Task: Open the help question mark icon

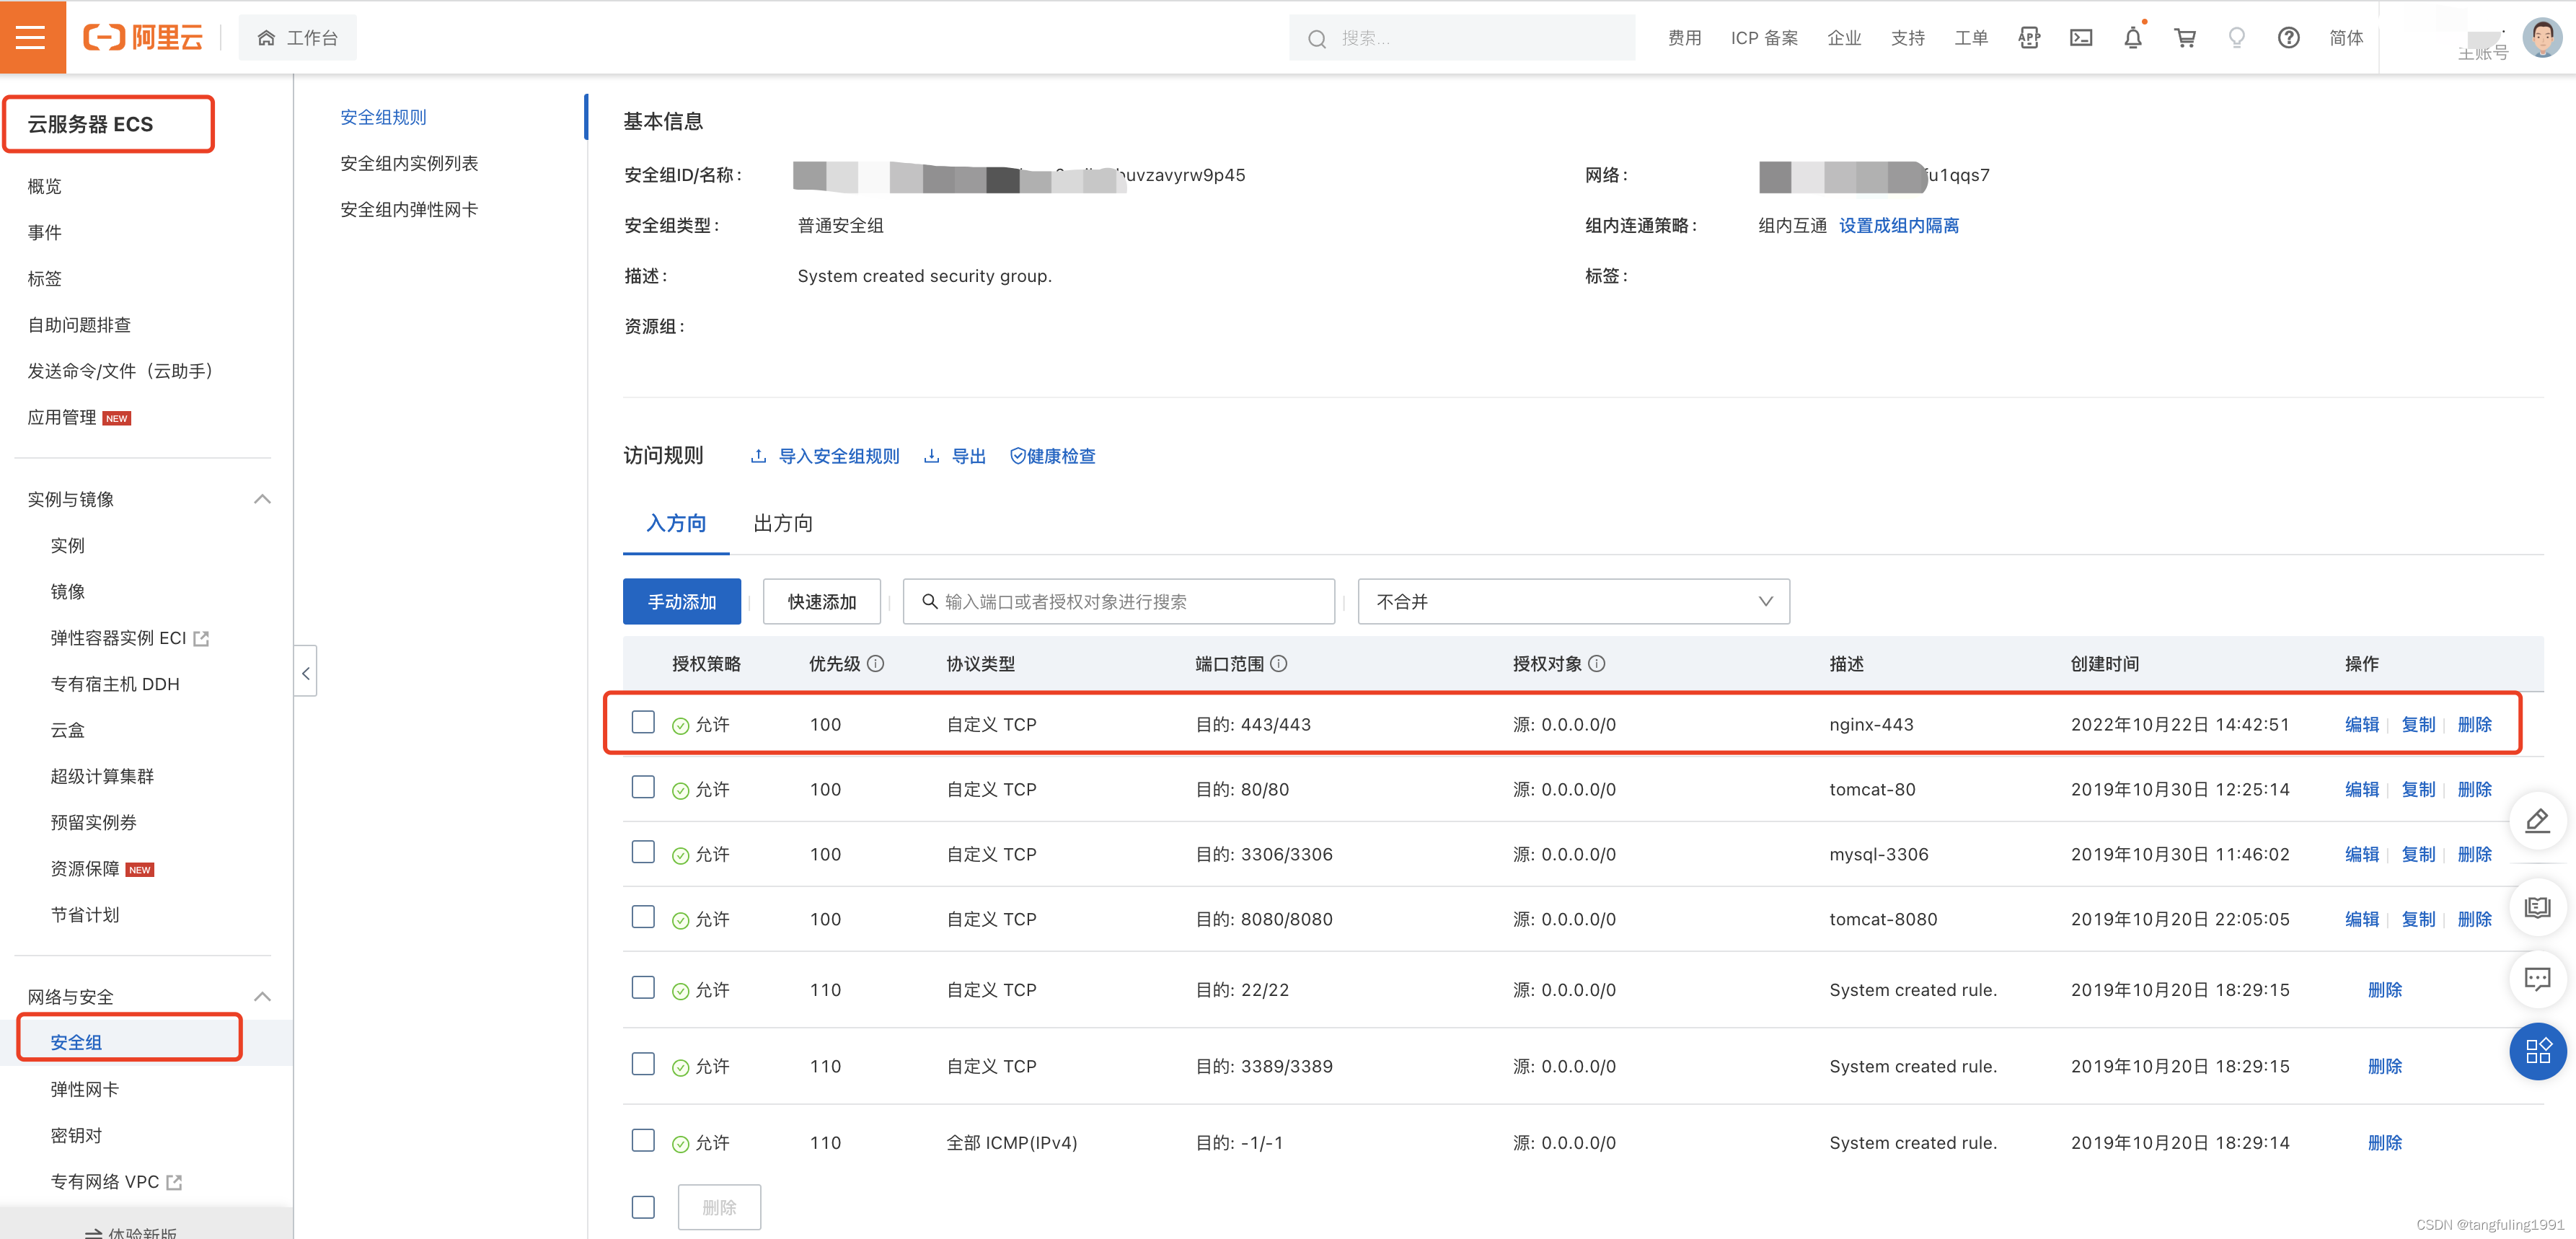Action: tap(2289, 38)
